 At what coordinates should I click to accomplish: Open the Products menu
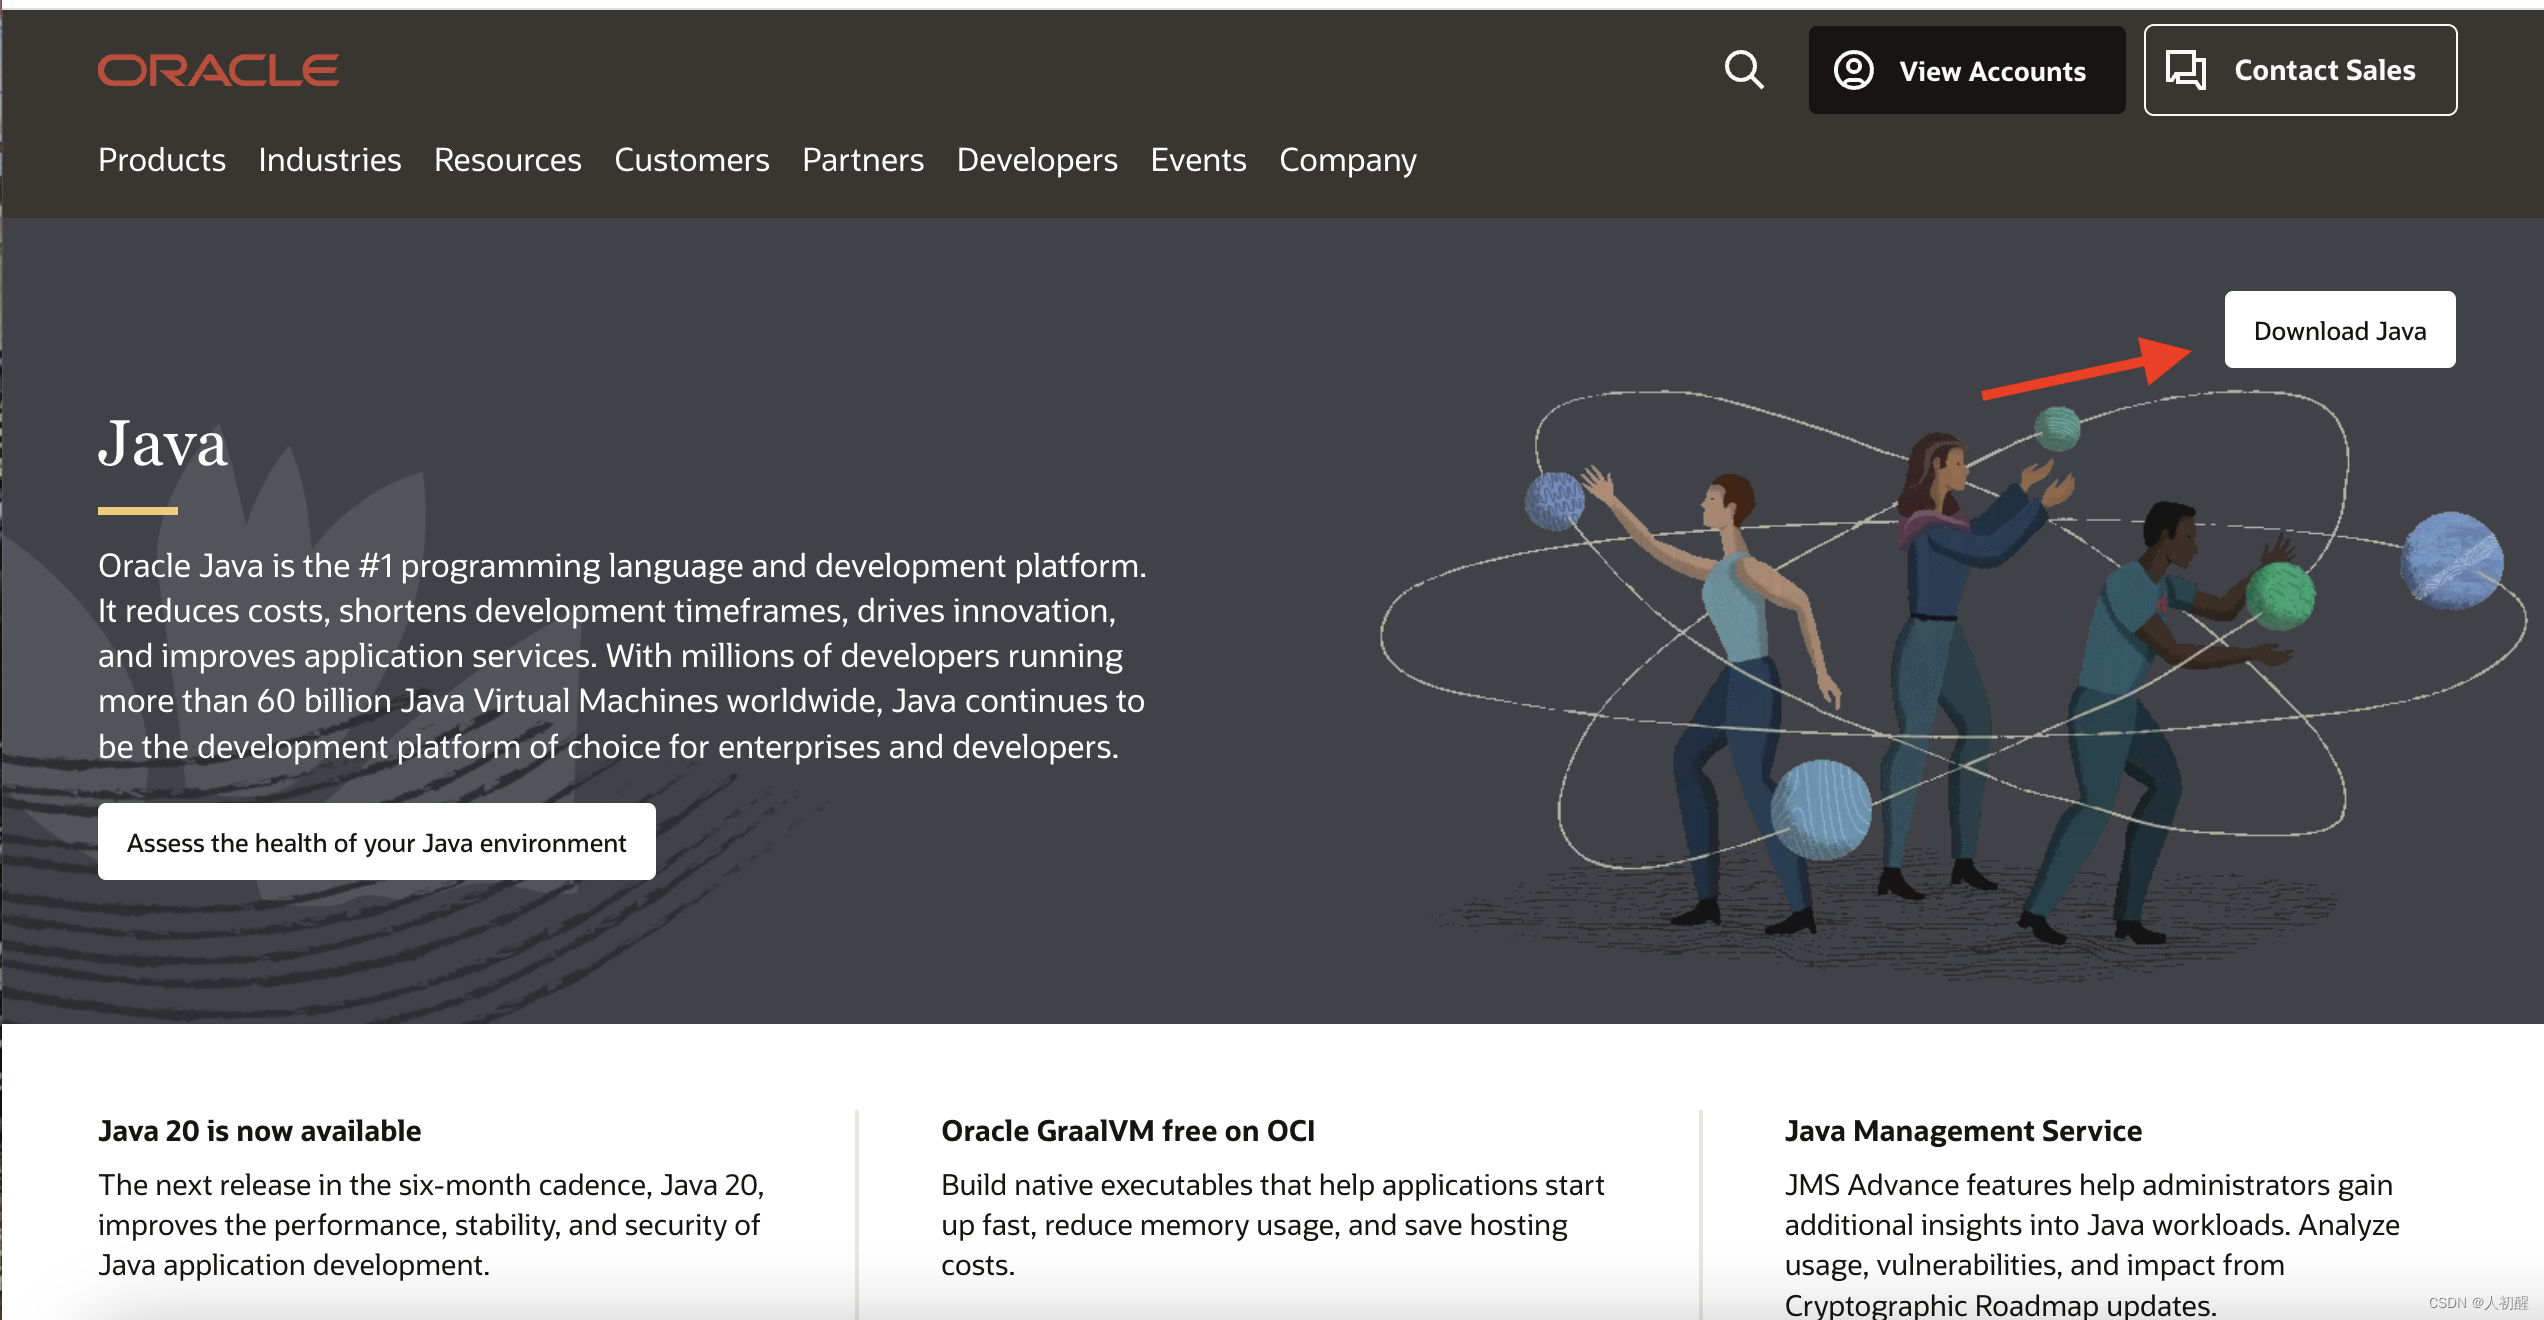tap(162, 160)
